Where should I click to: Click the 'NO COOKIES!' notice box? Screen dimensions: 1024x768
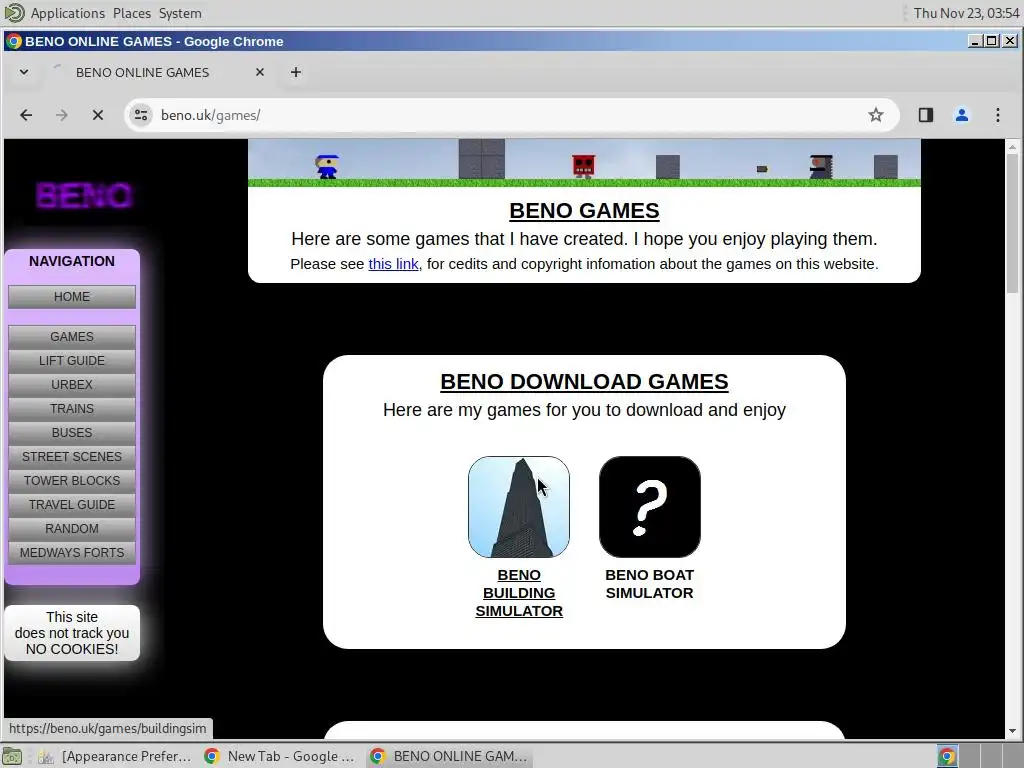tap(72, 633)
